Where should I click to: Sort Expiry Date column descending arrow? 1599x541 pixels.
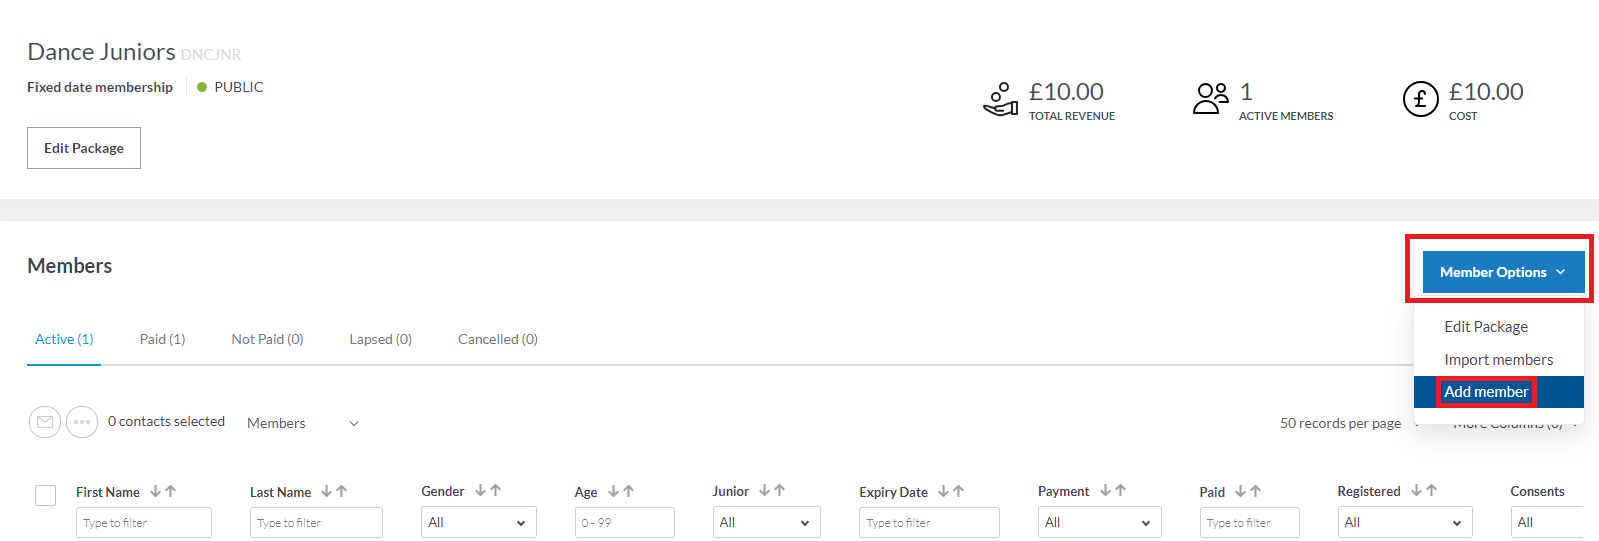pyautogui.click(x=943, y=491)
